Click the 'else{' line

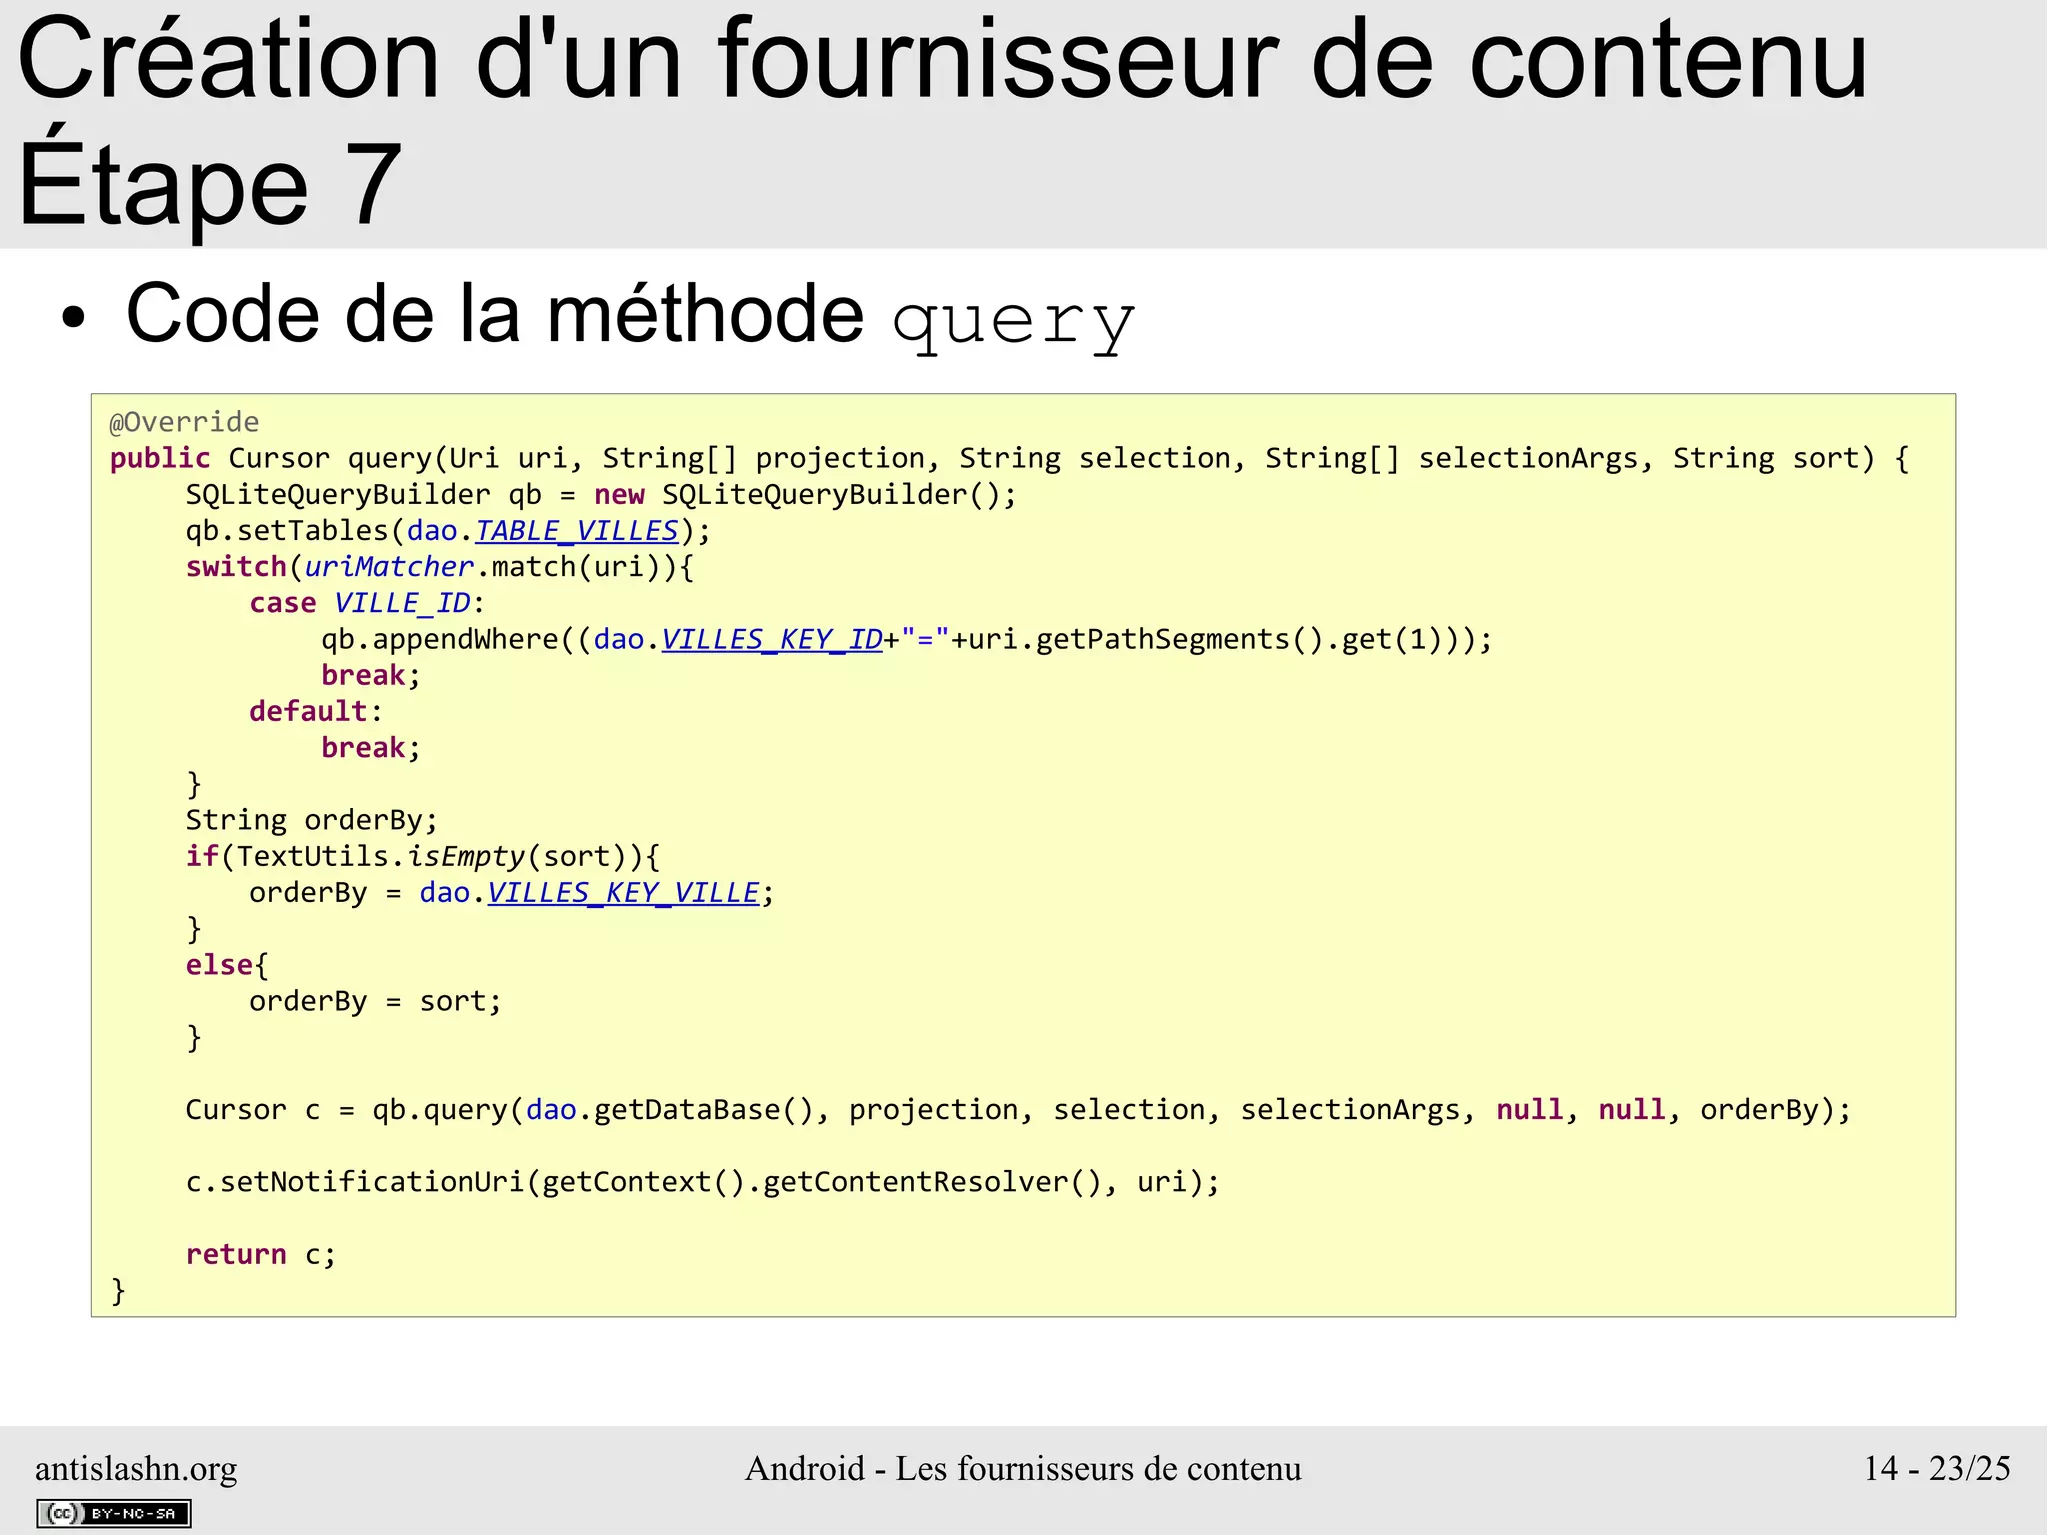pos(227,965)
